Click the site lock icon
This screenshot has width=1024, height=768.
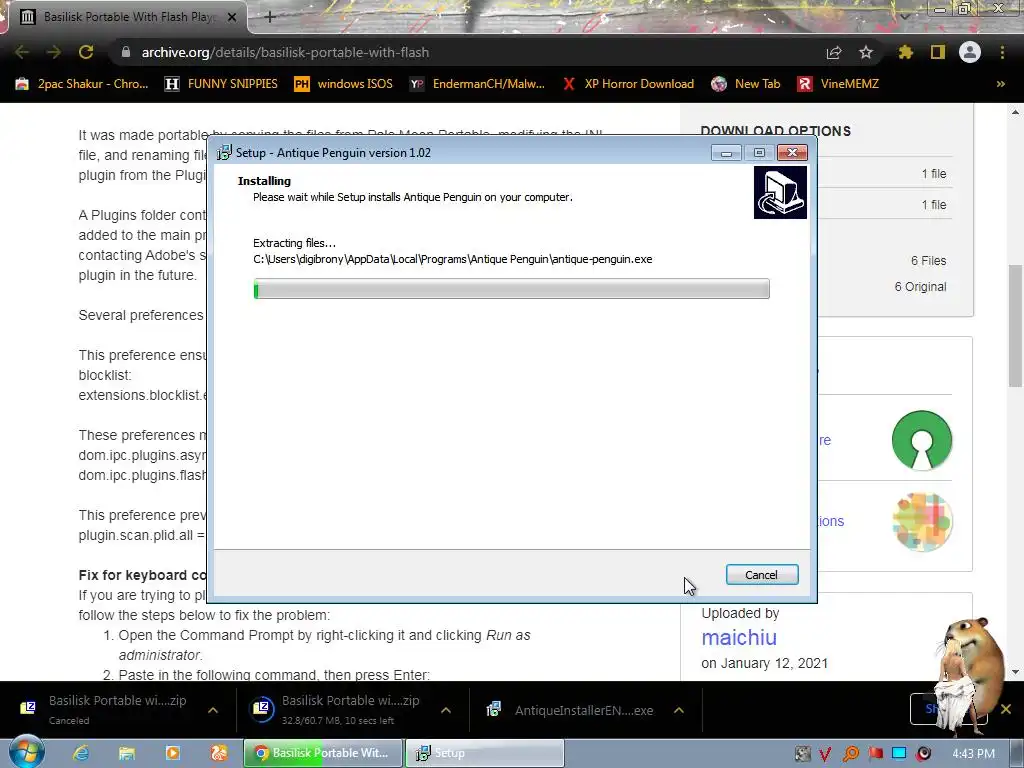[x=126, y=52]
